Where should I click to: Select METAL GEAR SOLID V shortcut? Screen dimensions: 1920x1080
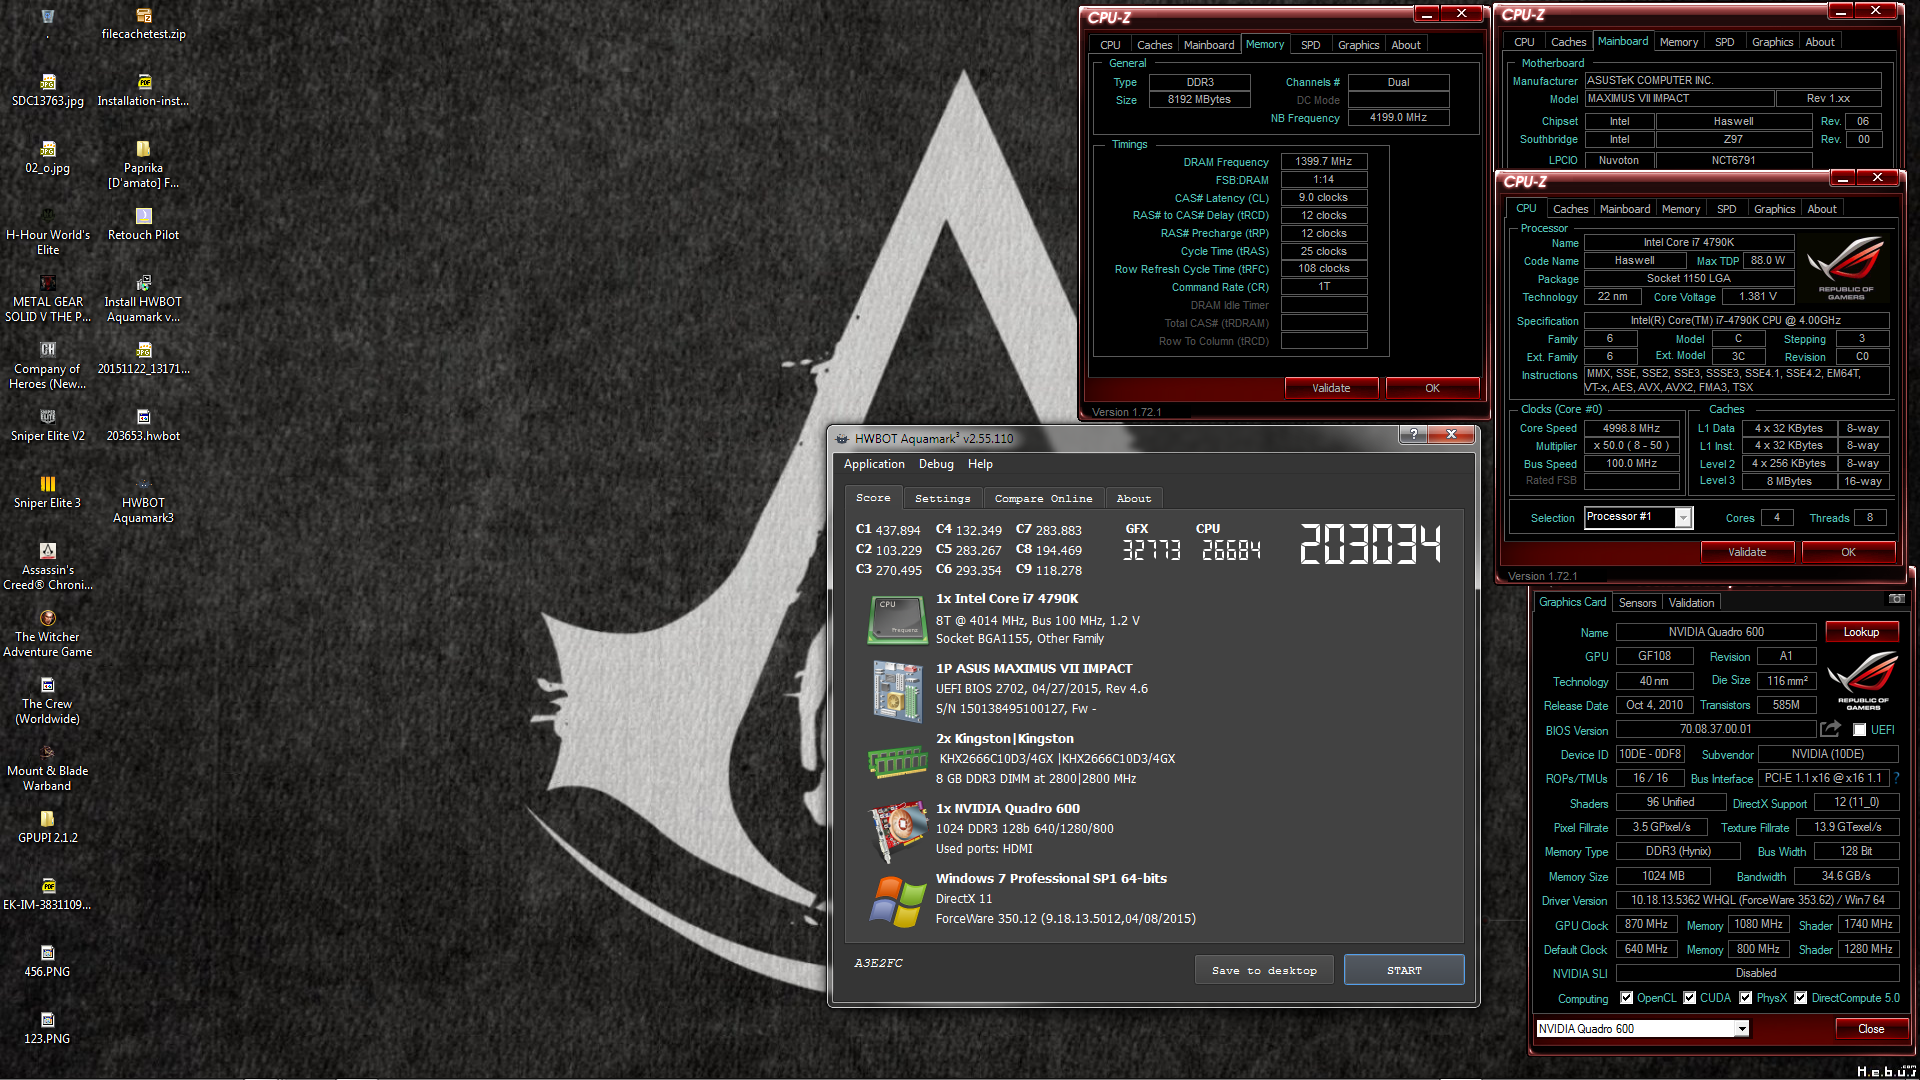[47, 299]
